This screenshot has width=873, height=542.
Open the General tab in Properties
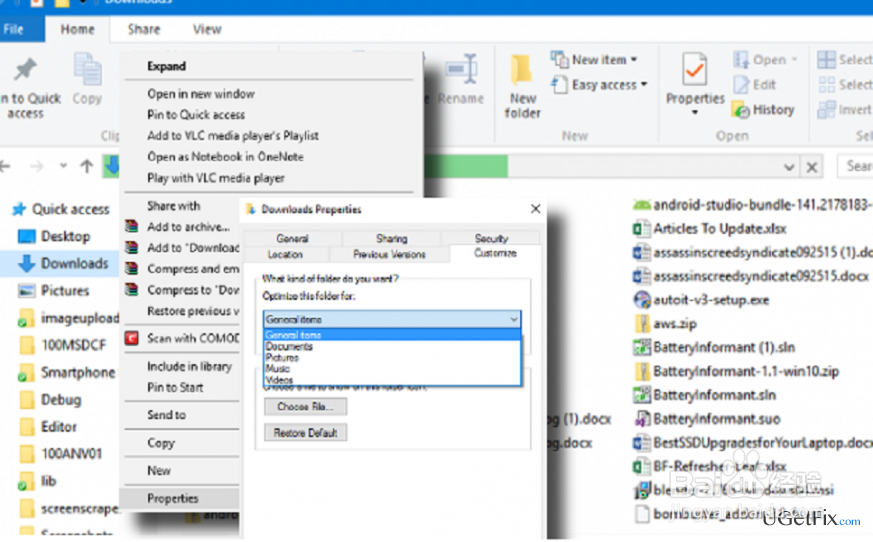(292, 238)
